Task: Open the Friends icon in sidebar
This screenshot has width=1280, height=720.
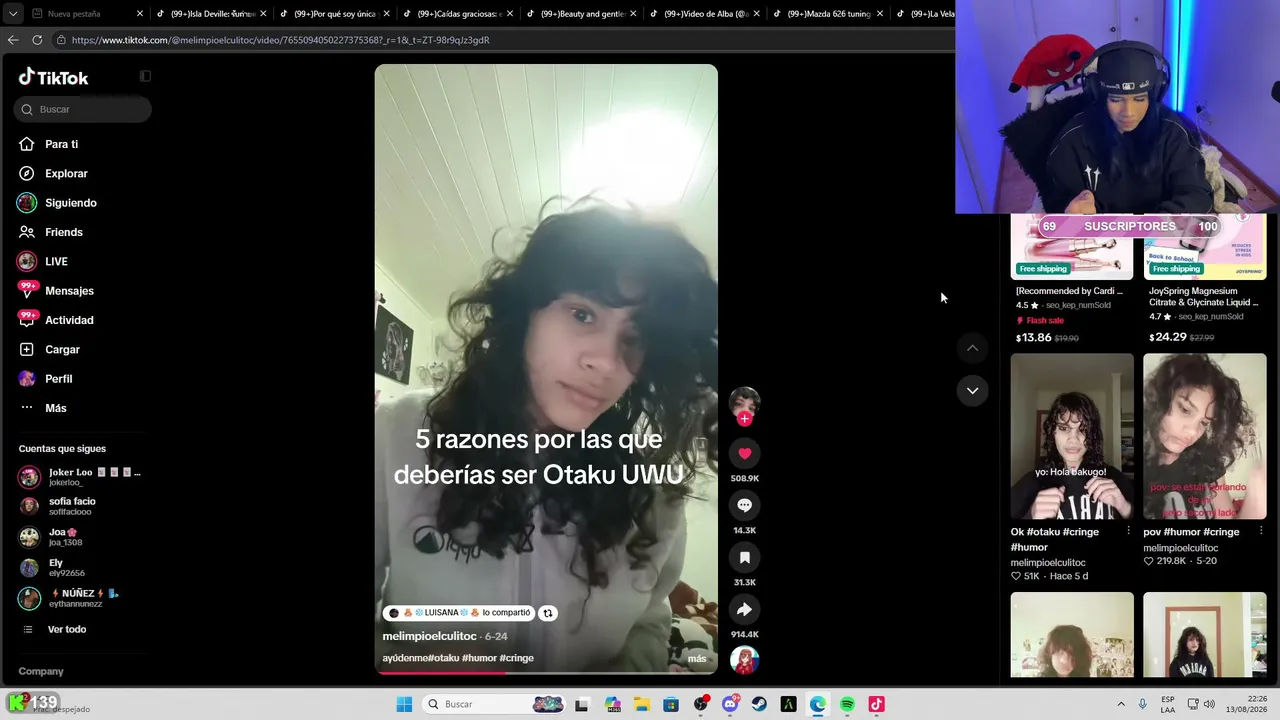Action: 27,232
